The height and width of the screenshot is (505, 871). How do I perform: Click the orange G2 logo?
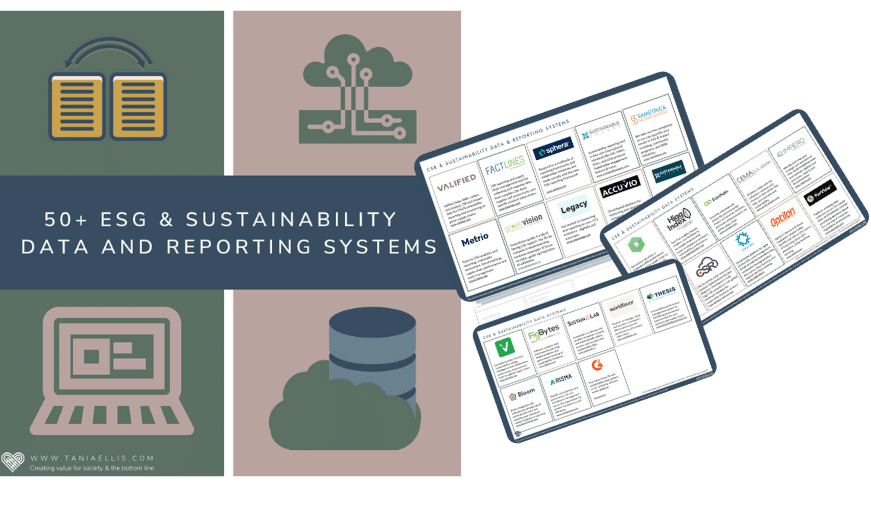tap(597, 365)
